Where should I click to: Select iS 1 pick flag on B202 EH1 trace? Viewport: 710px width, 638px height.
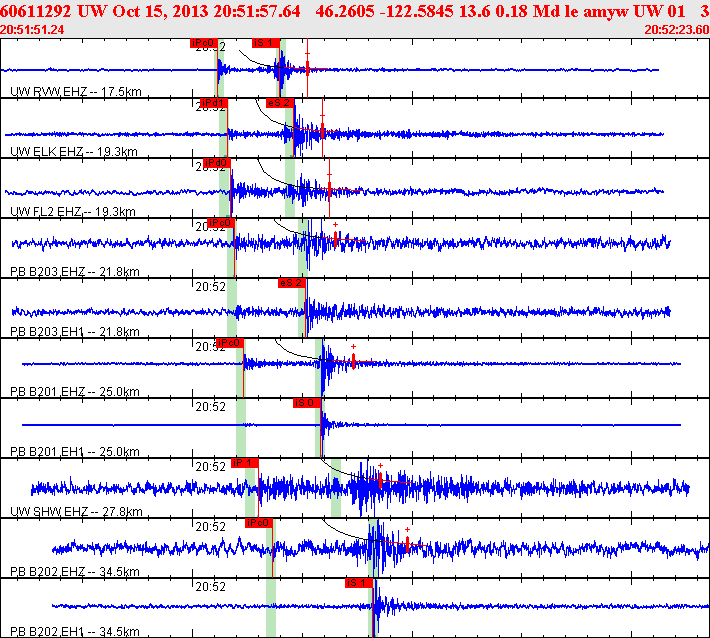pos(358,583)
